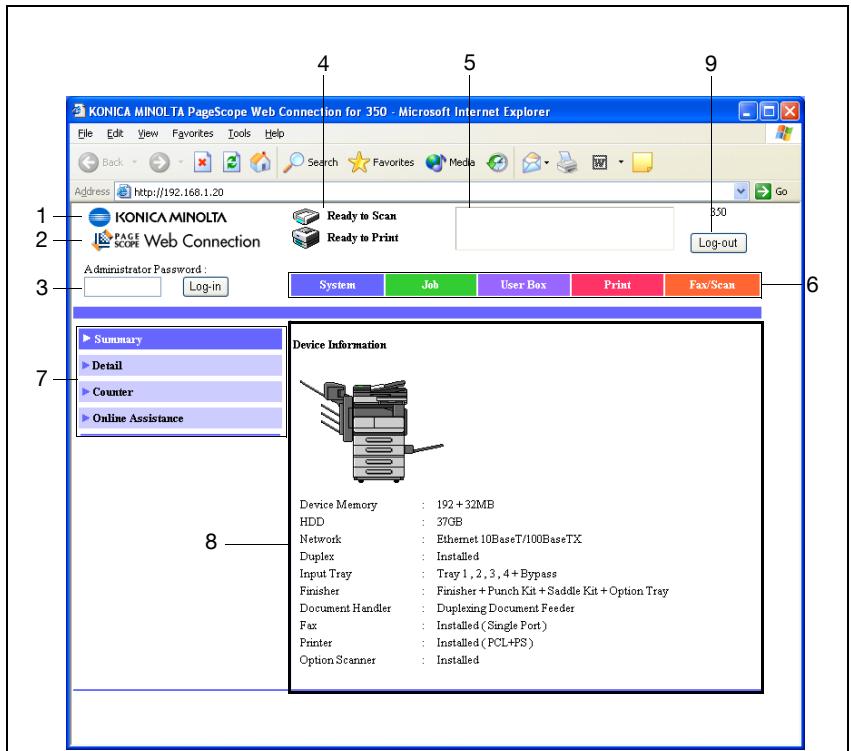Image resolution: width=851 pixels, height=751 pixels.
Task: Open Favorites via the star icon
Action: click(358, 162)
